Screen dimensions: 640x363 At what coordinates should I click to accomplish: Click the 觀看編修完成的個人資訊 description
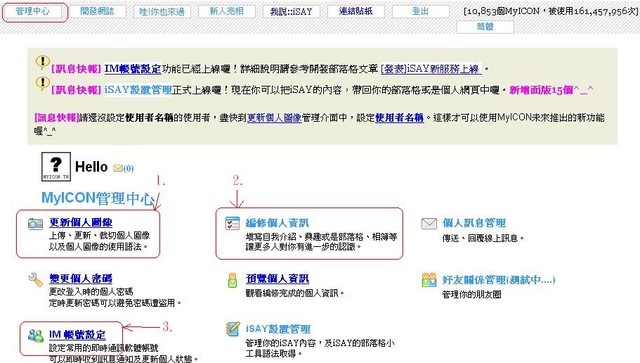point(295,293)
